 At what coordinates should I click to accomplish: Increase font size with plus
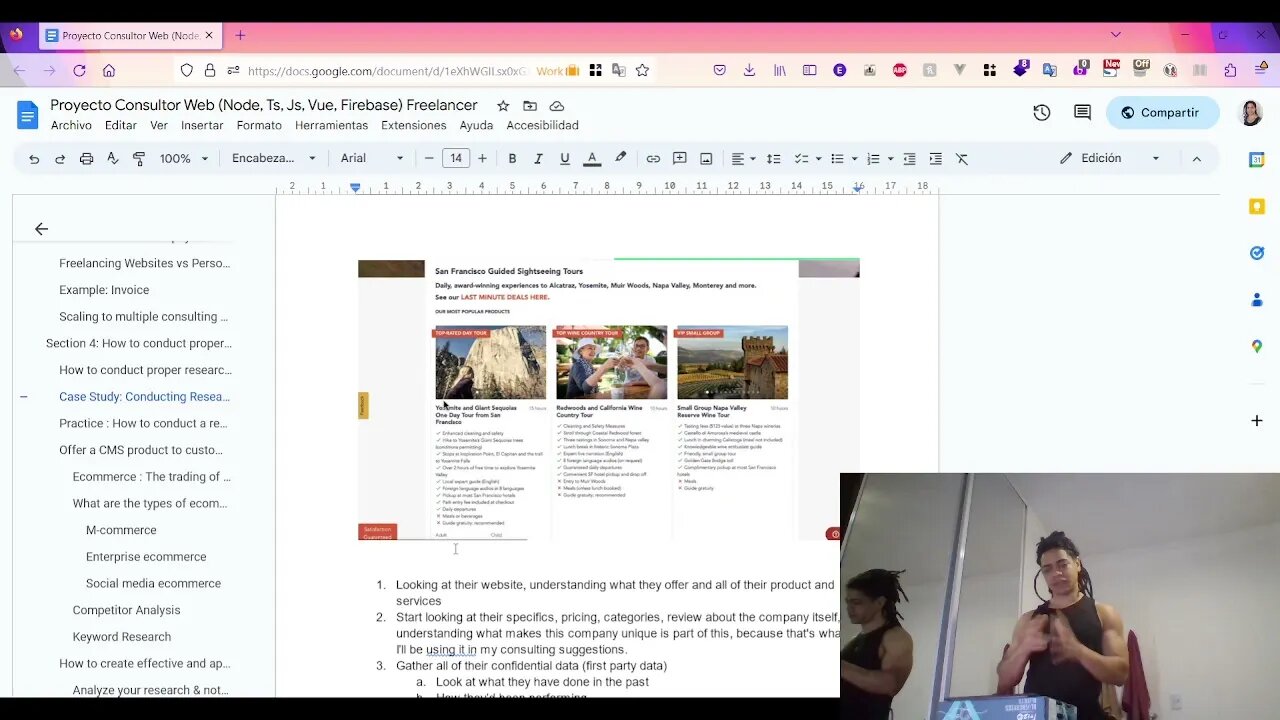tap(482, 159)
